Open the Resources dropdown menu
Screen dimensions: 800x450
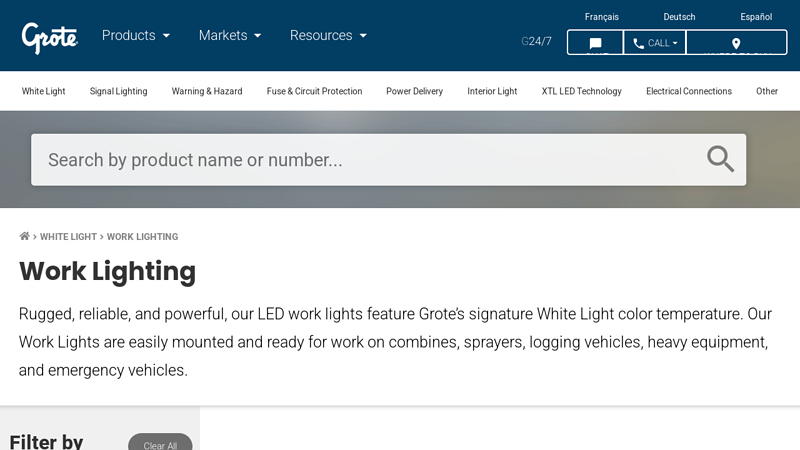pyautogui.click(x=328, y=35)
